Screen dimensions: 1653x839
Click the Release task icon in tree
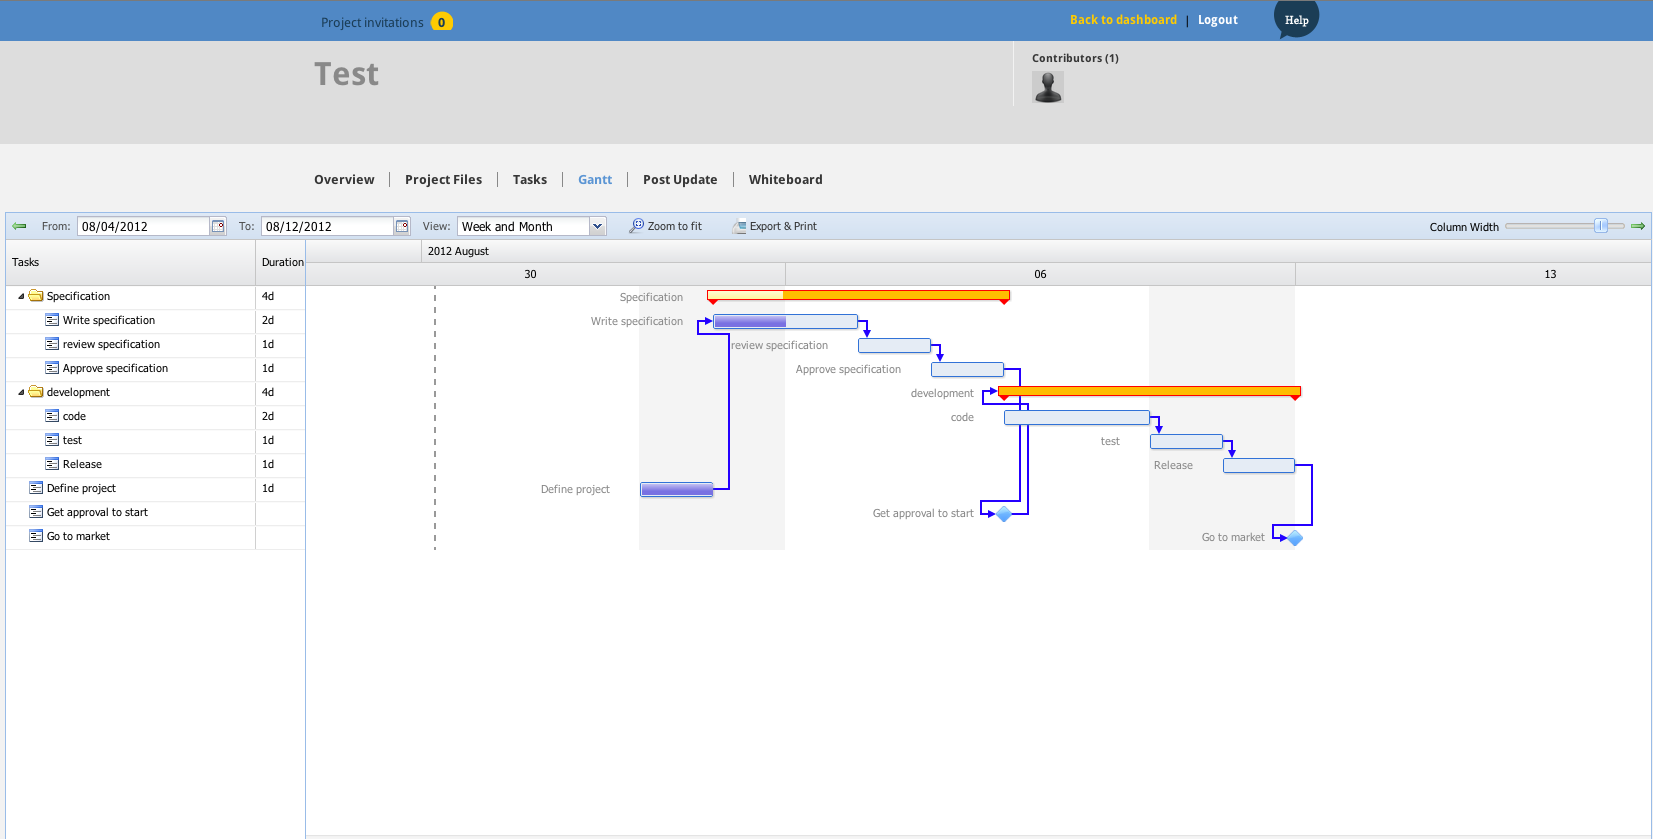coord(52,464)
